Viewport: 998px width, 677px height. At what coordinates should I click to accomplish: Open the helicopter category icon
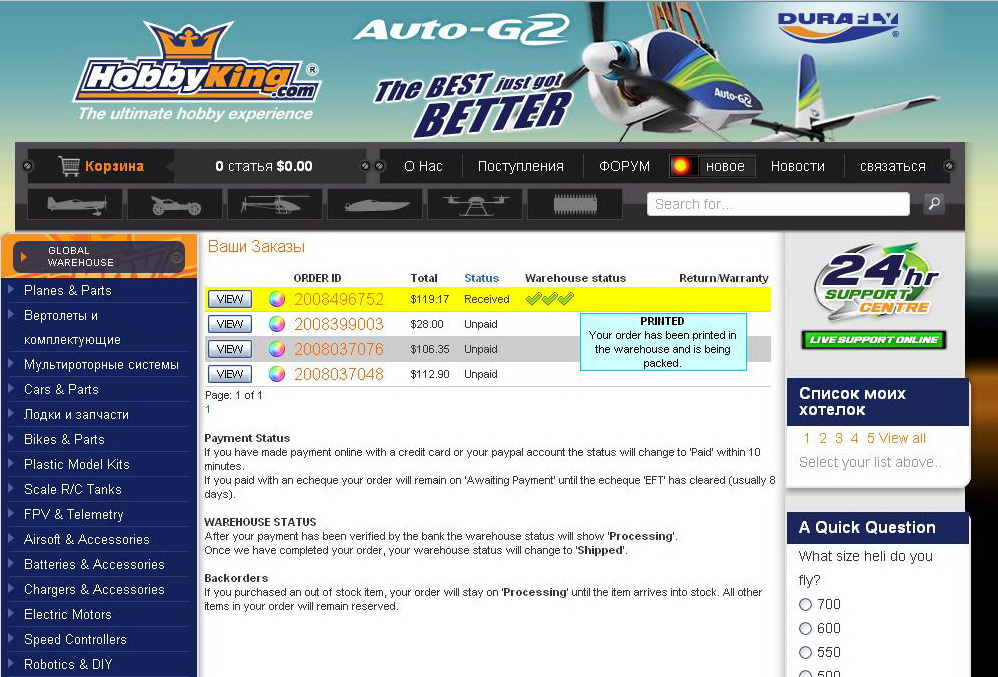coord(276,204)
